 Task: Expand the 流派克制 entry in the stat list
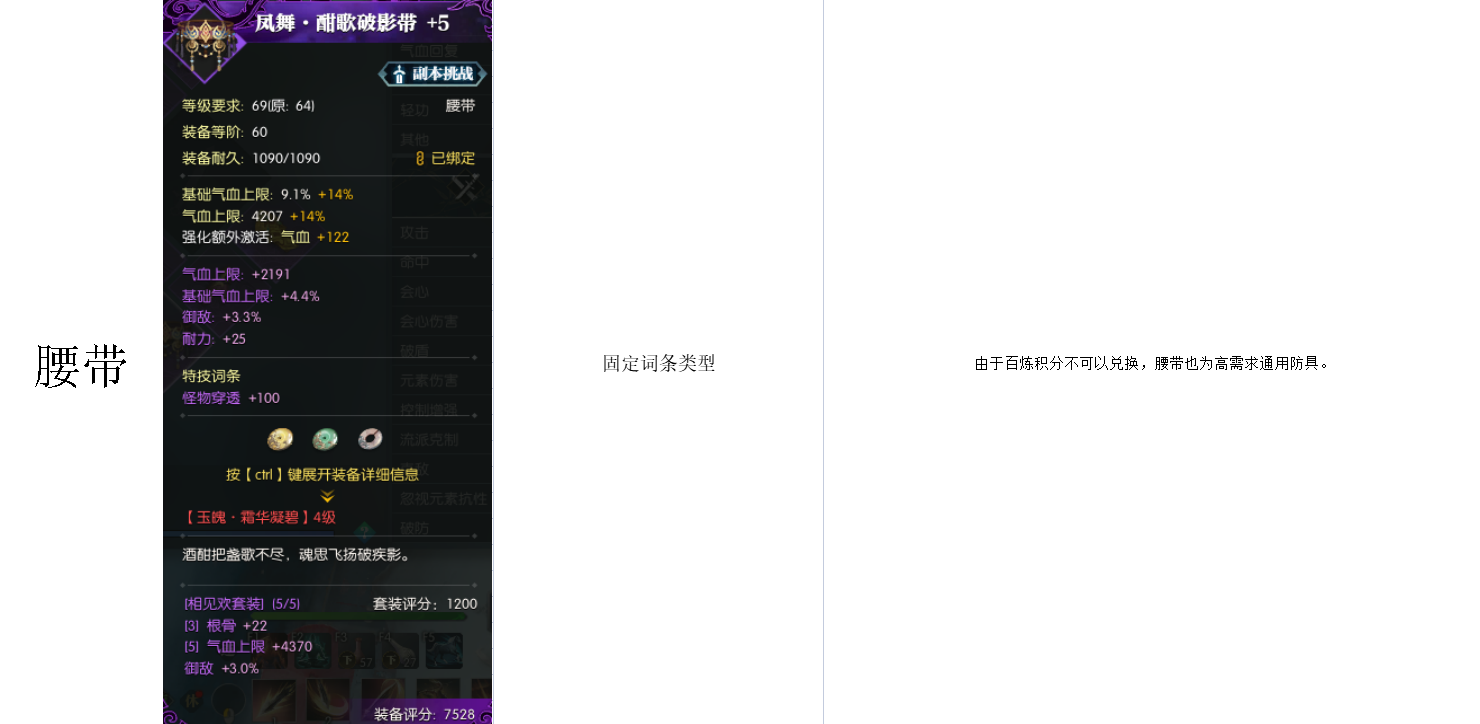(x=430, y=438)
